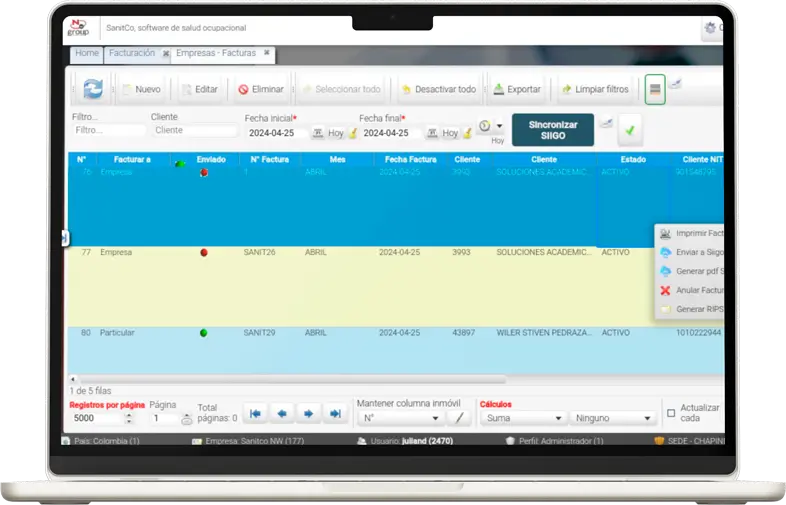786x505 pixels.
Task: Close the Facturación tab
Action: [x=165, y=53]
